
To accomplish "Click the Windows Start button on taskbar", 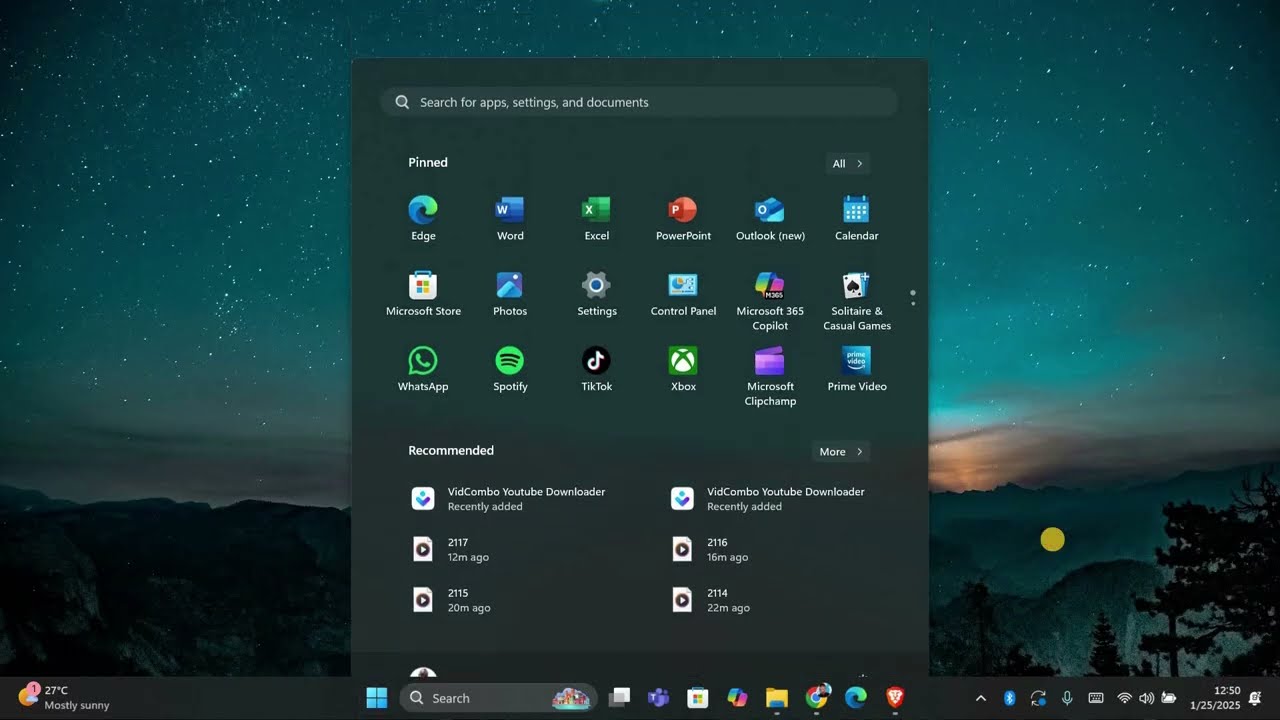I will pos(377,698).
